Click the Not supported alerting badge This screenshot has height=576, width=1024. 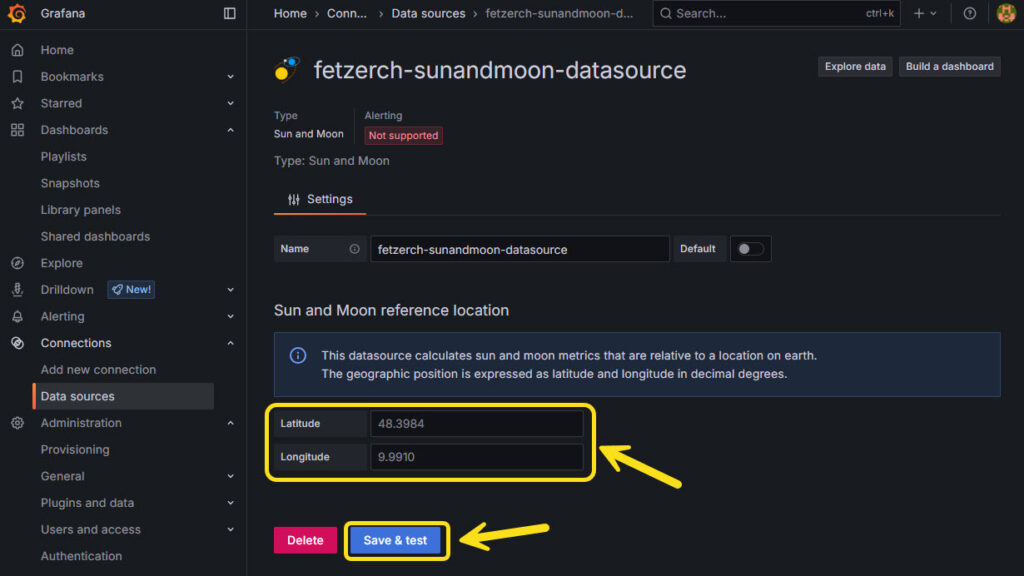(x=403, y=135)
